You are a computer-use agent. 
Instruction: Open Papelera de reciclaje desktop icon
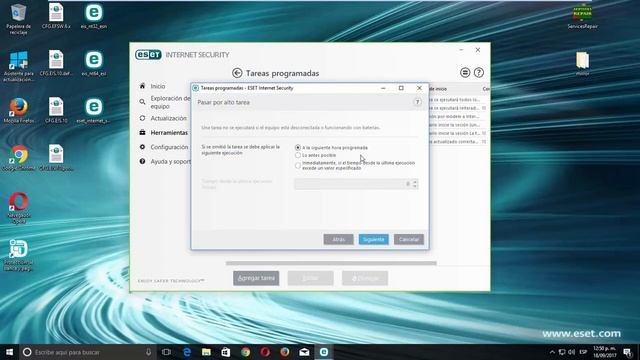point(18,19)
